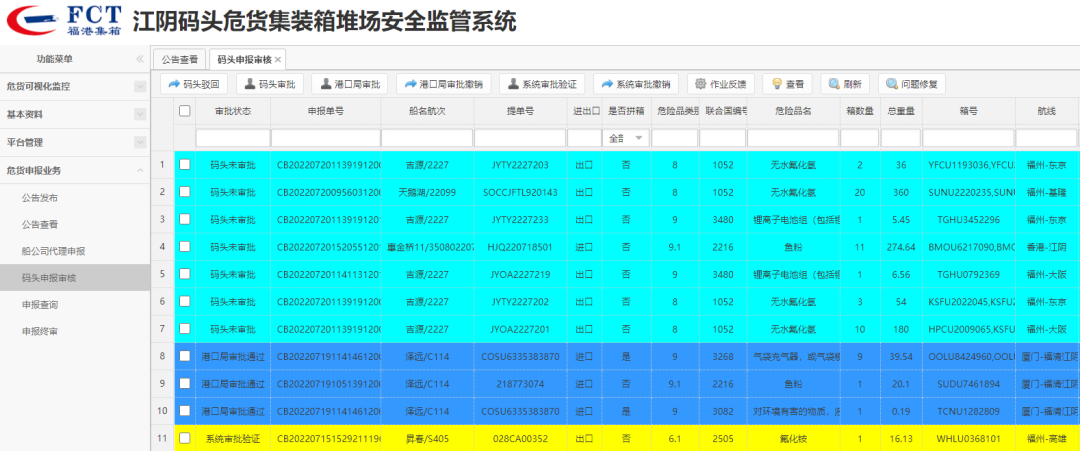This screenshot has height=451, width=1080.
Task: Sort by the 申报单号 column header
Action: (x=326, y=111)
